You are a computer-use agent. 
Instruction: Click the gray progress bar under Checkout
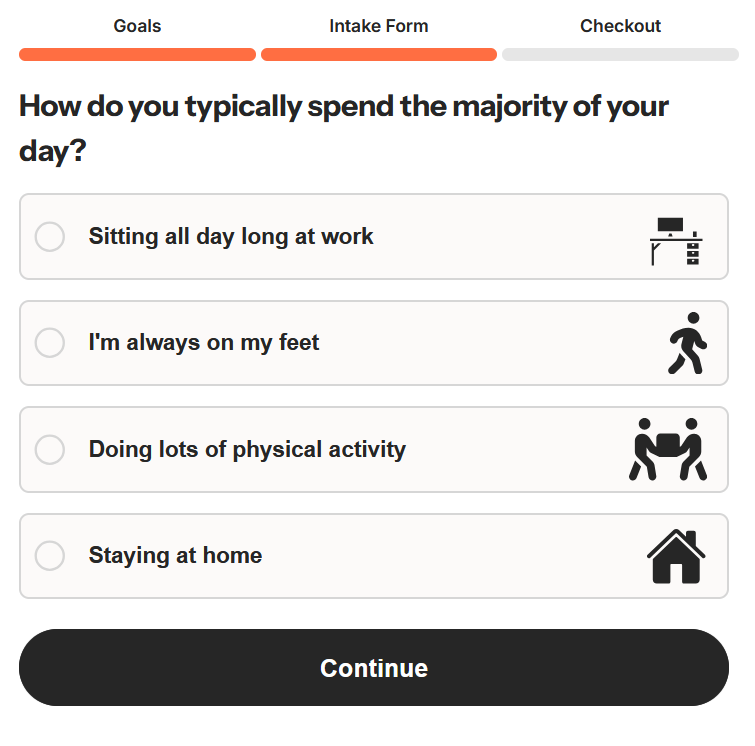tap(620, 54)
